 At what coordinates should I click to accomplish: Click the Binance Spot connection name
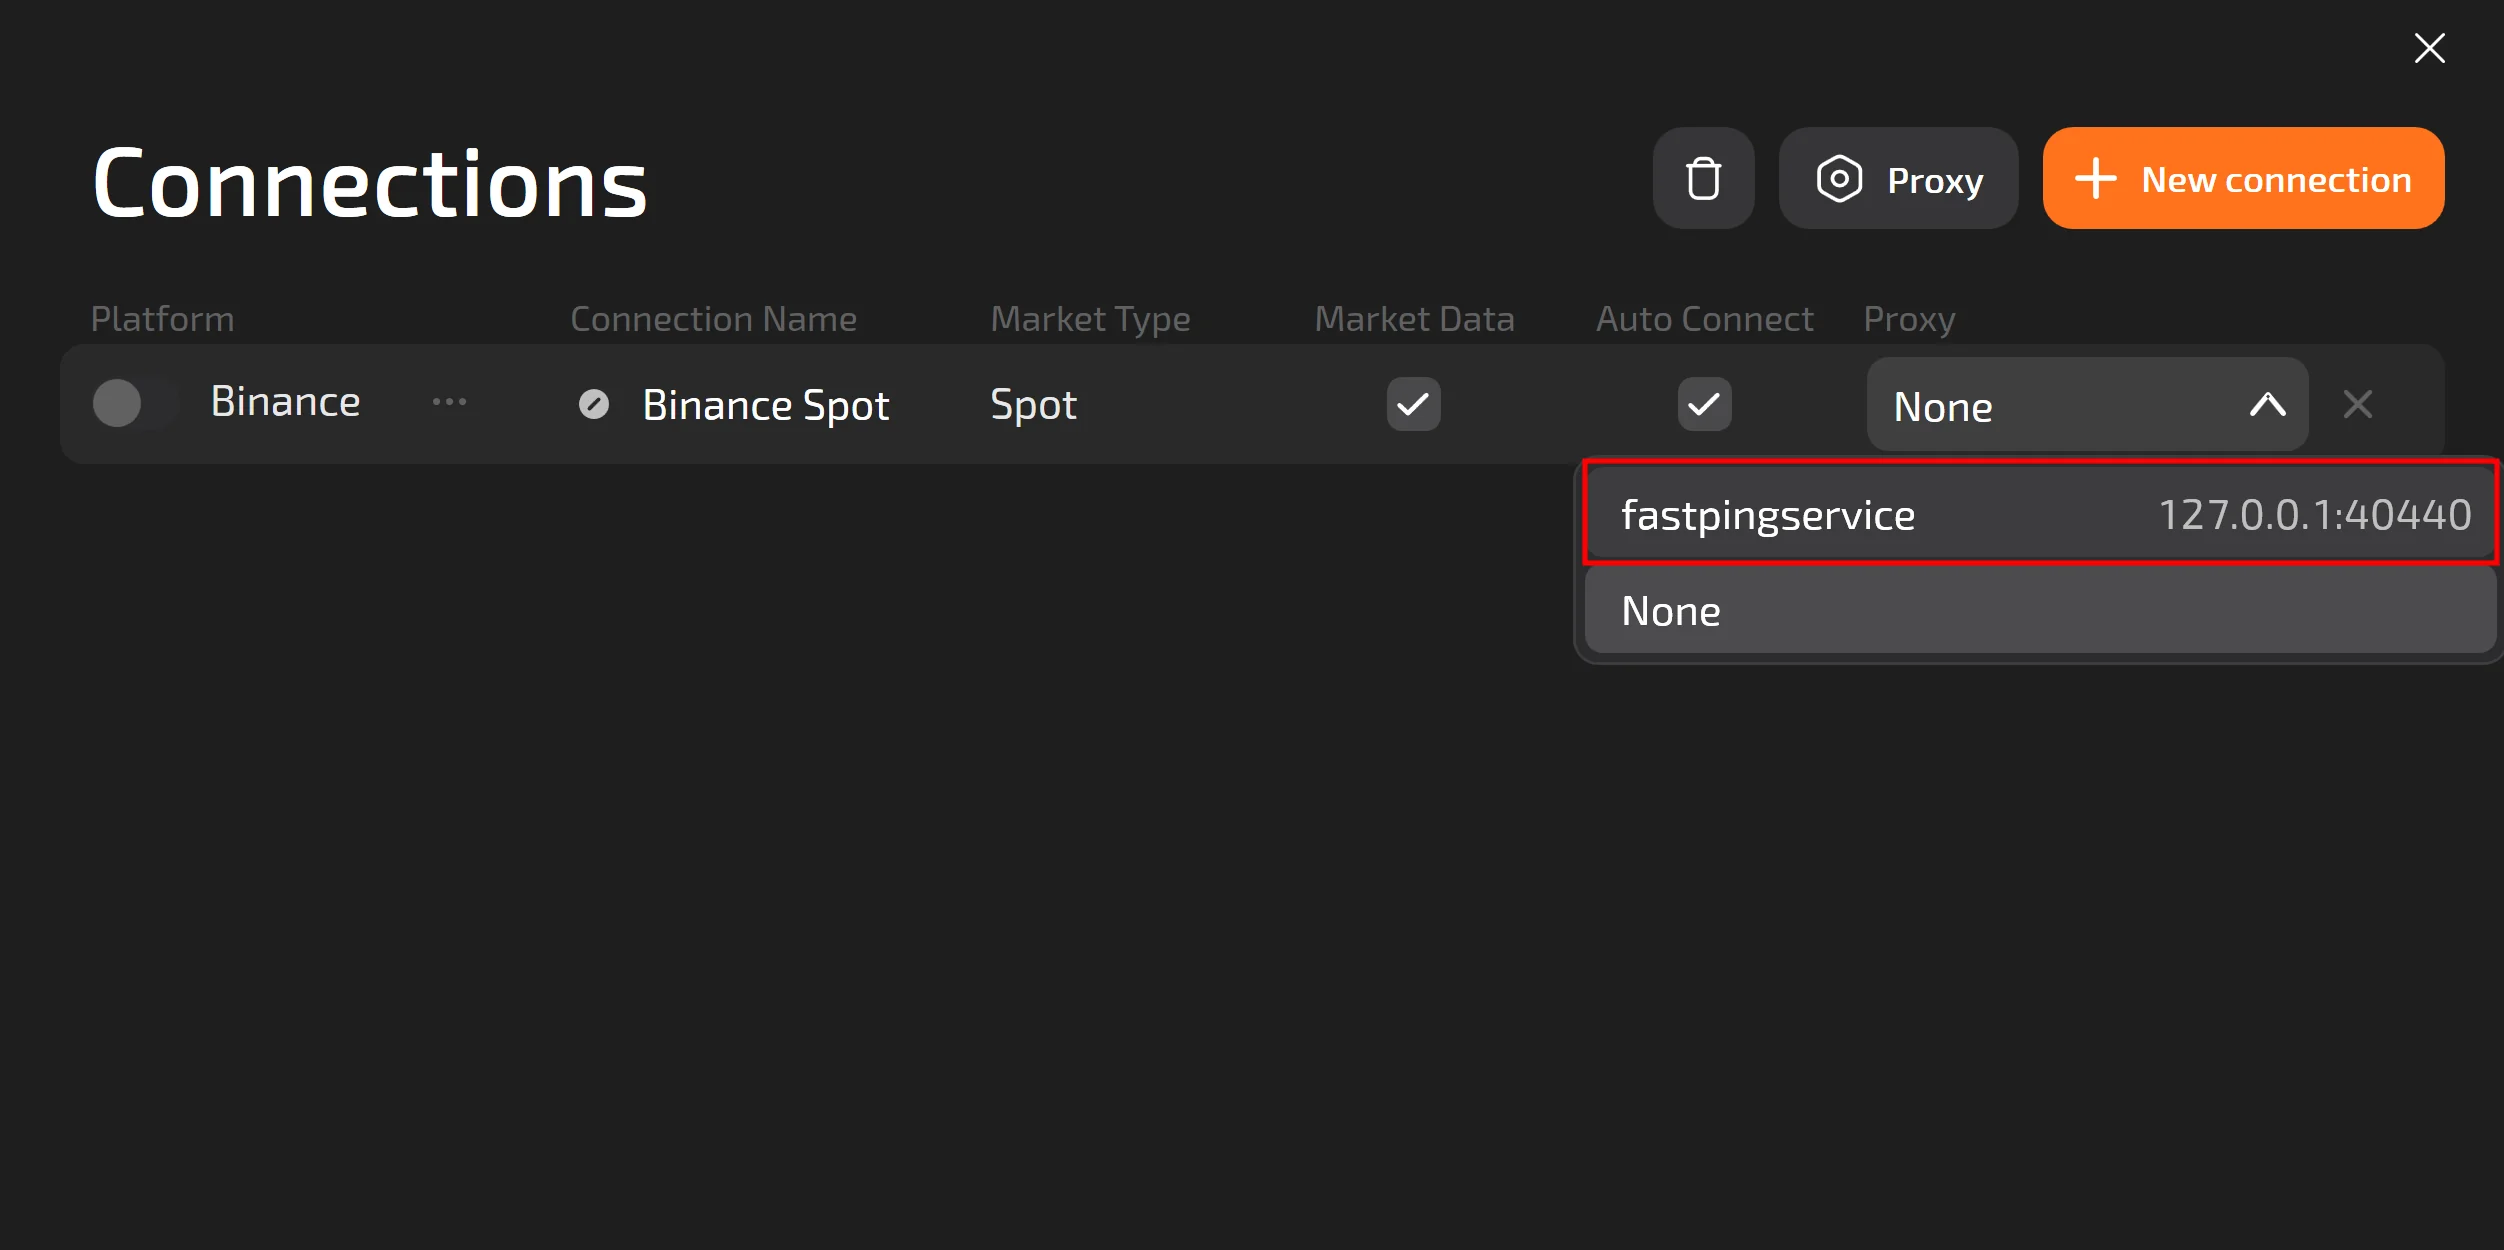click(765, 405)
